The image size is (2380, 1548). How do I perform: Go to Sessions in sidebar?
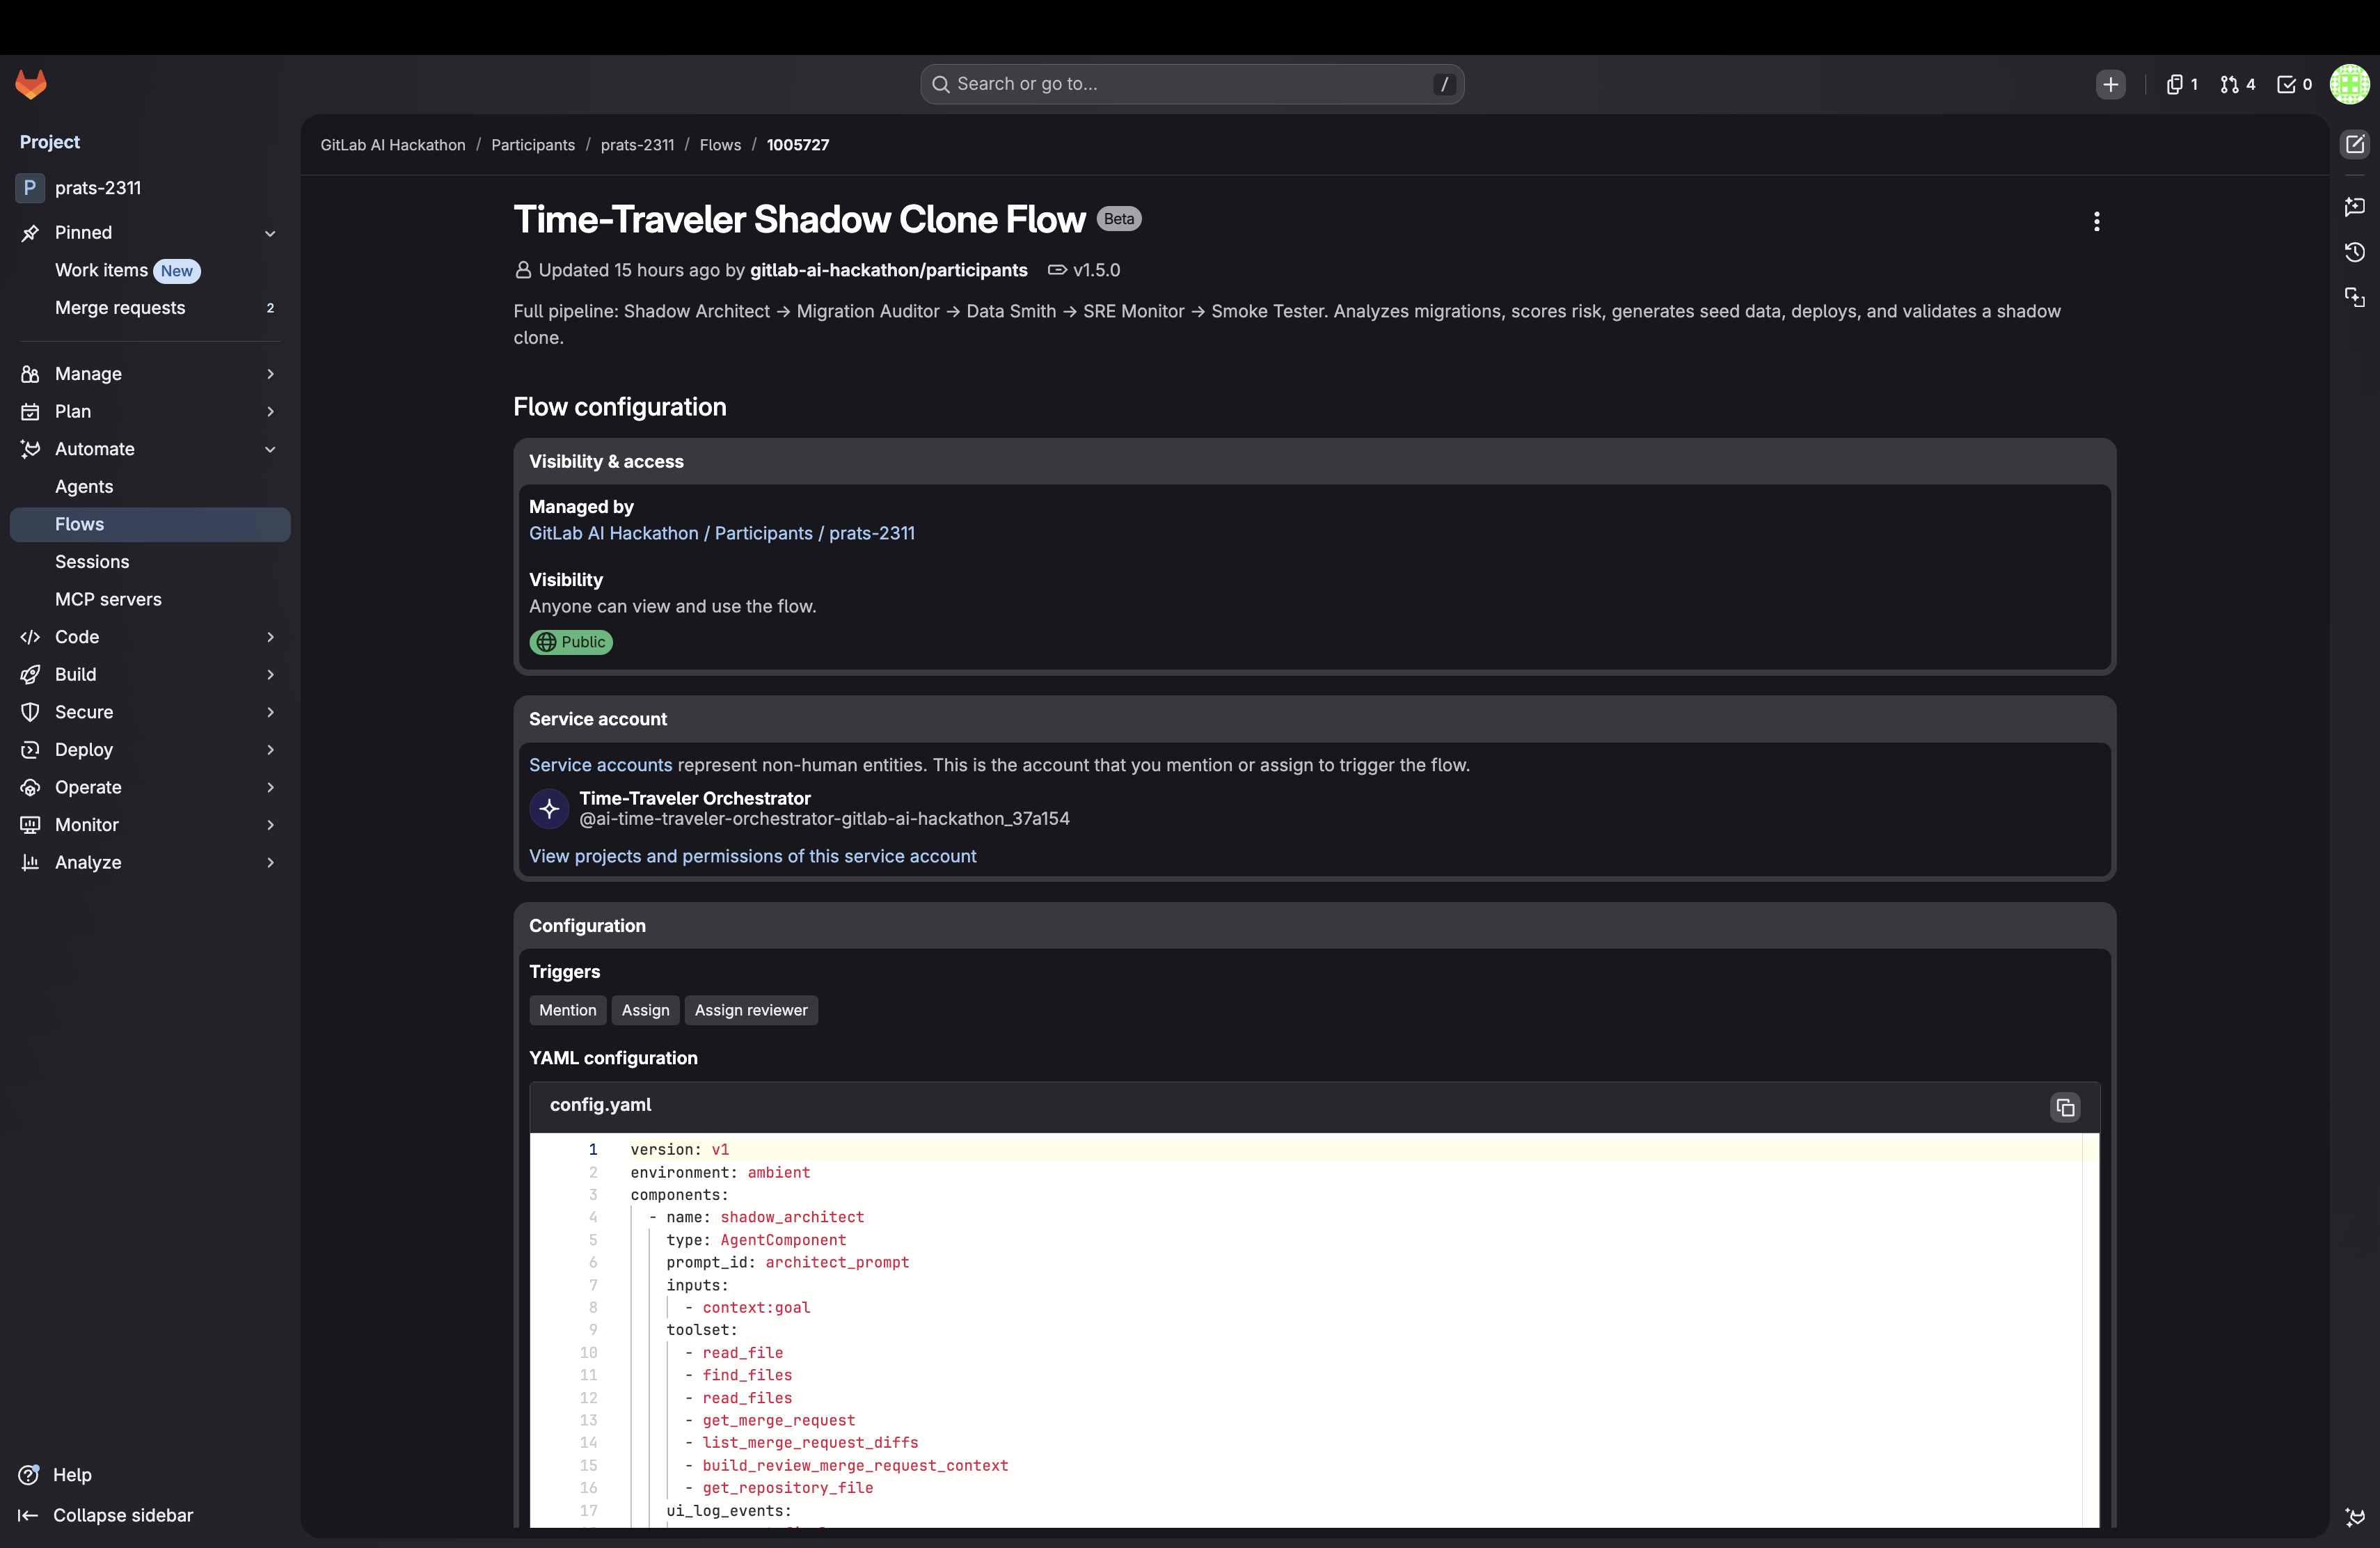click(x=92, y=562)
